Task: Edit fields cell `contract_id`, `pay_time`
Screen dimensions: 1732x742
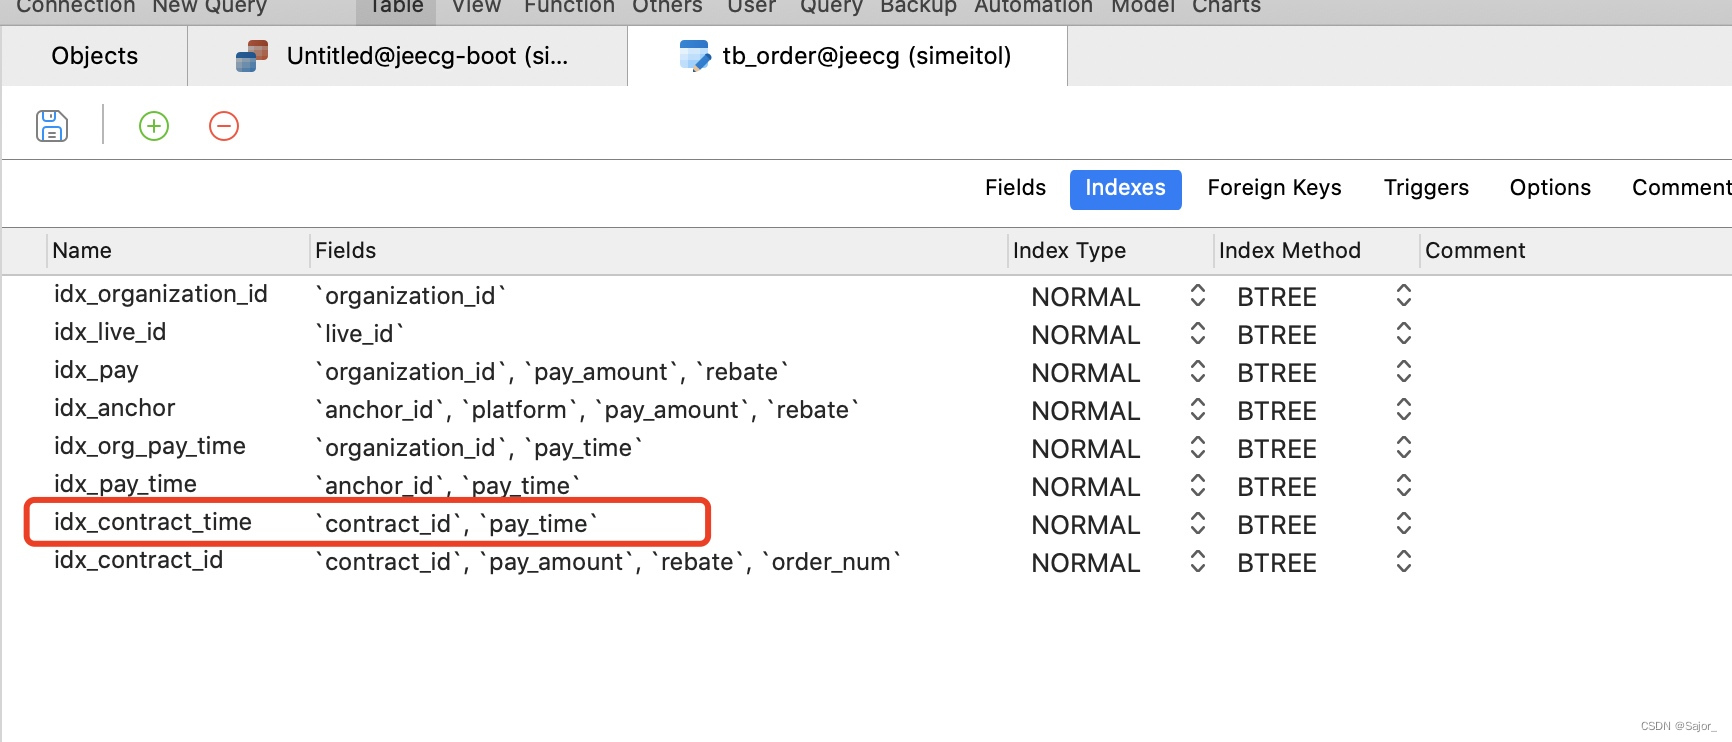Action: click(x=457, y=524)
